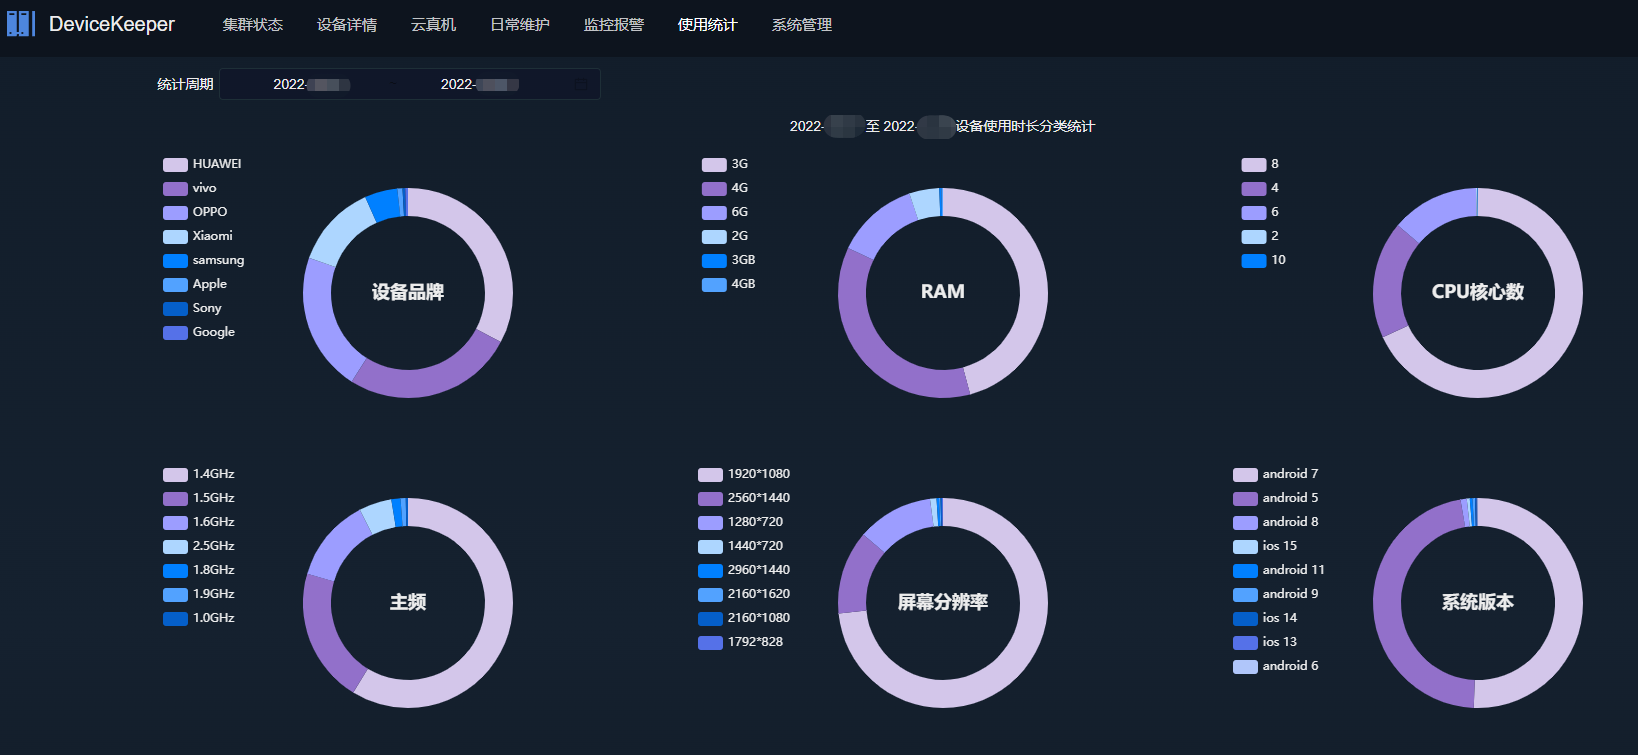Go to the 设备详情 tab
Screen dimensions: 1638x755
(x=347, y=25)
